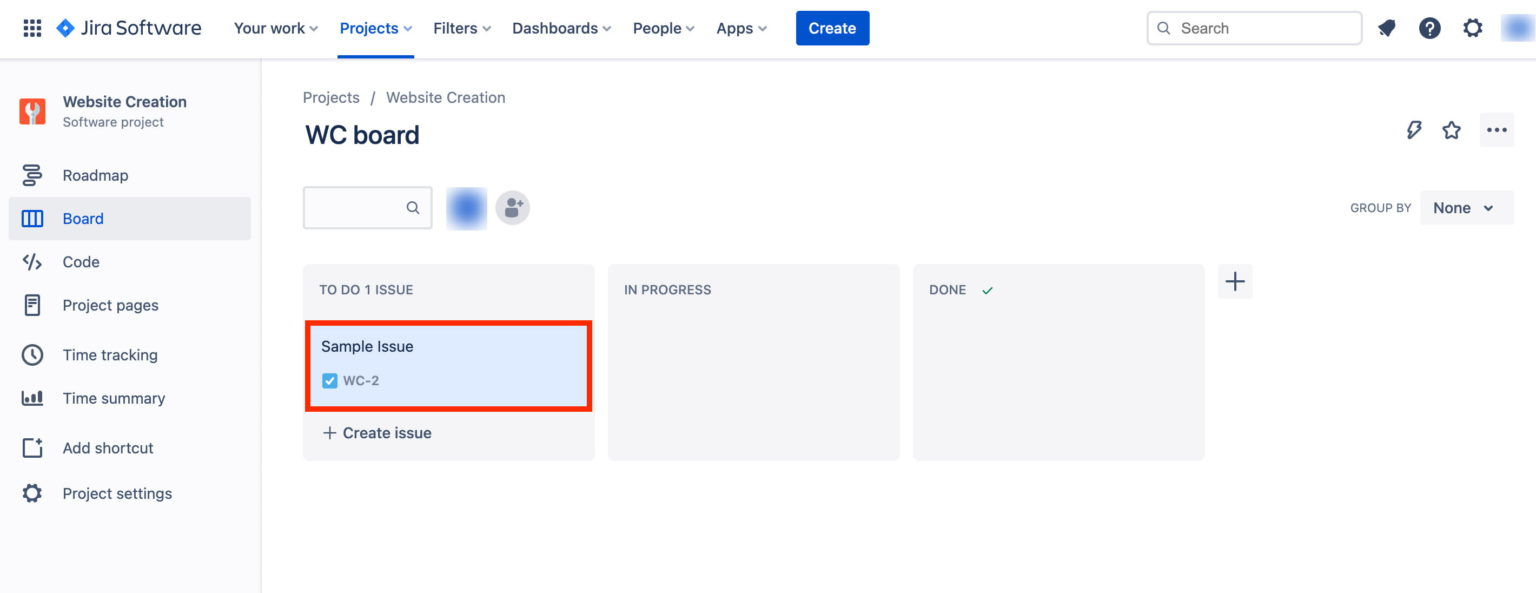Image resolution: width=1536 pixels, height=593 pixels.
Task: Star the WC board
Action: 1451,129
